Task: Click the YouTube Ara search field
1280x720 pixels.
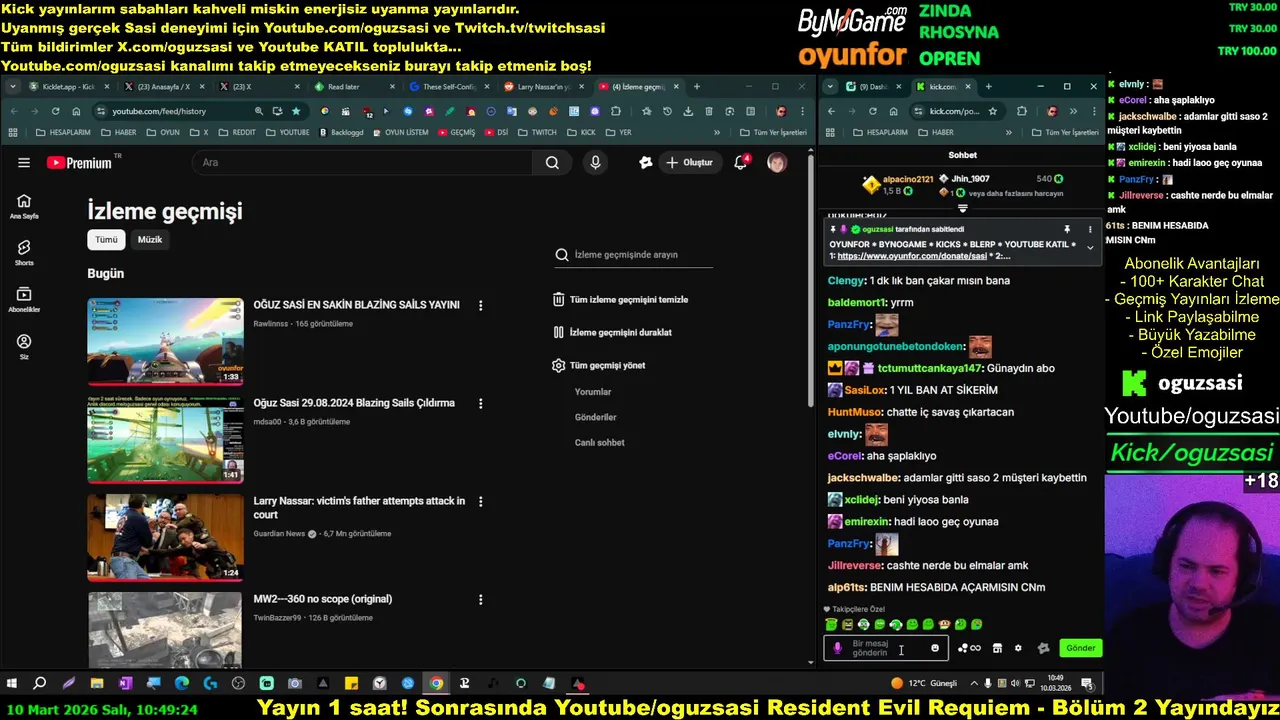Action: click(362, 162)
